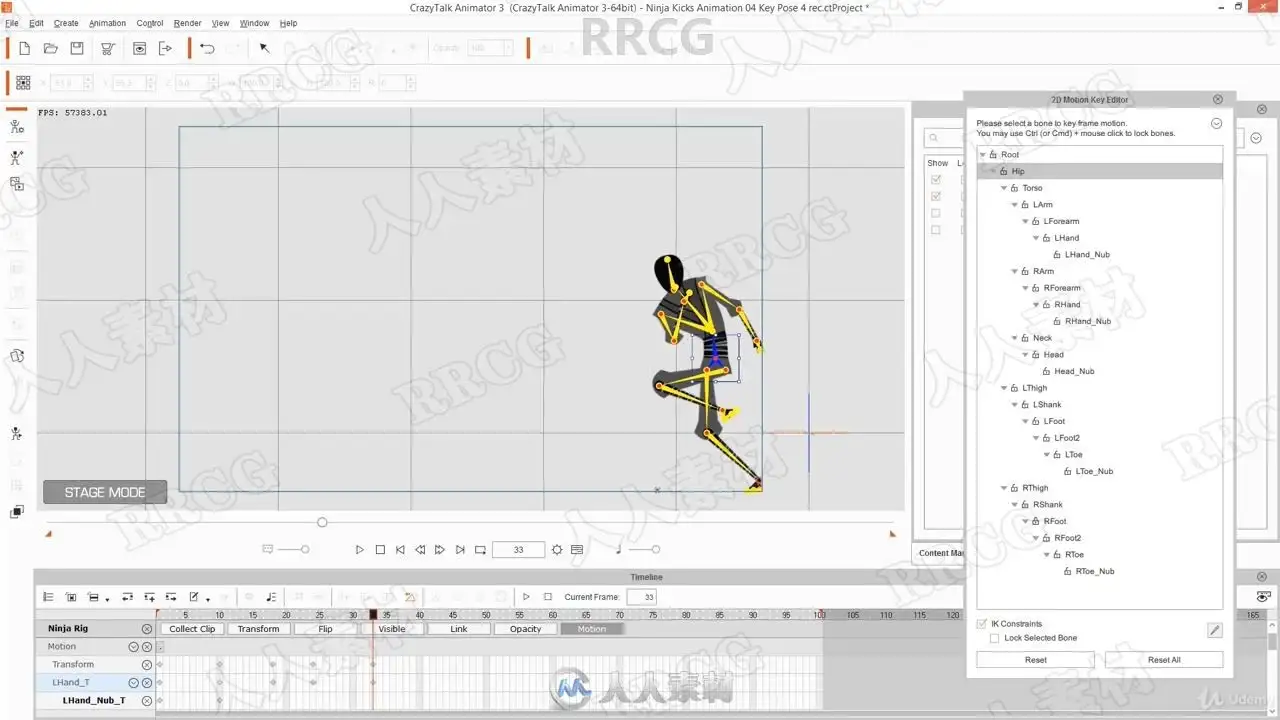Click the Reset button
This screenshot has height=720, width=1280.
click(x=1036, y=660)
